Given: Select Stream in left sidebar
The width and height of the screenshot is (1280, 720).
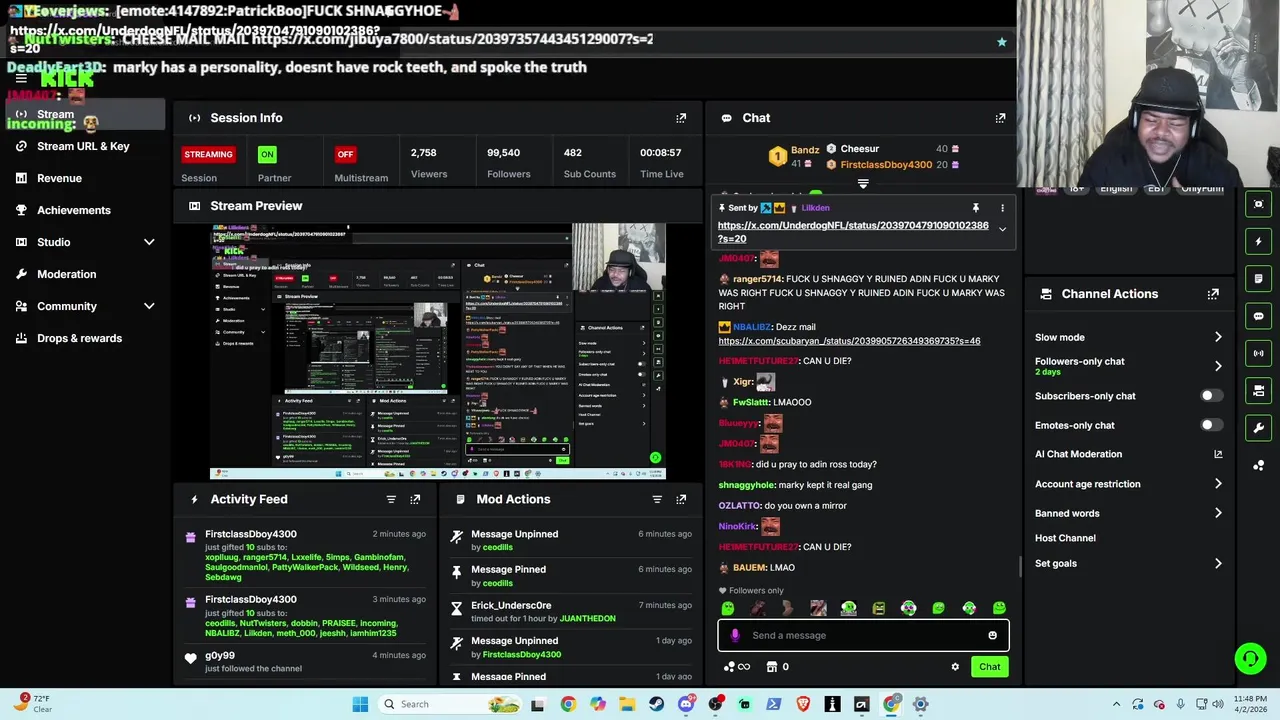Looking at the screenshot, I should 83,114.
